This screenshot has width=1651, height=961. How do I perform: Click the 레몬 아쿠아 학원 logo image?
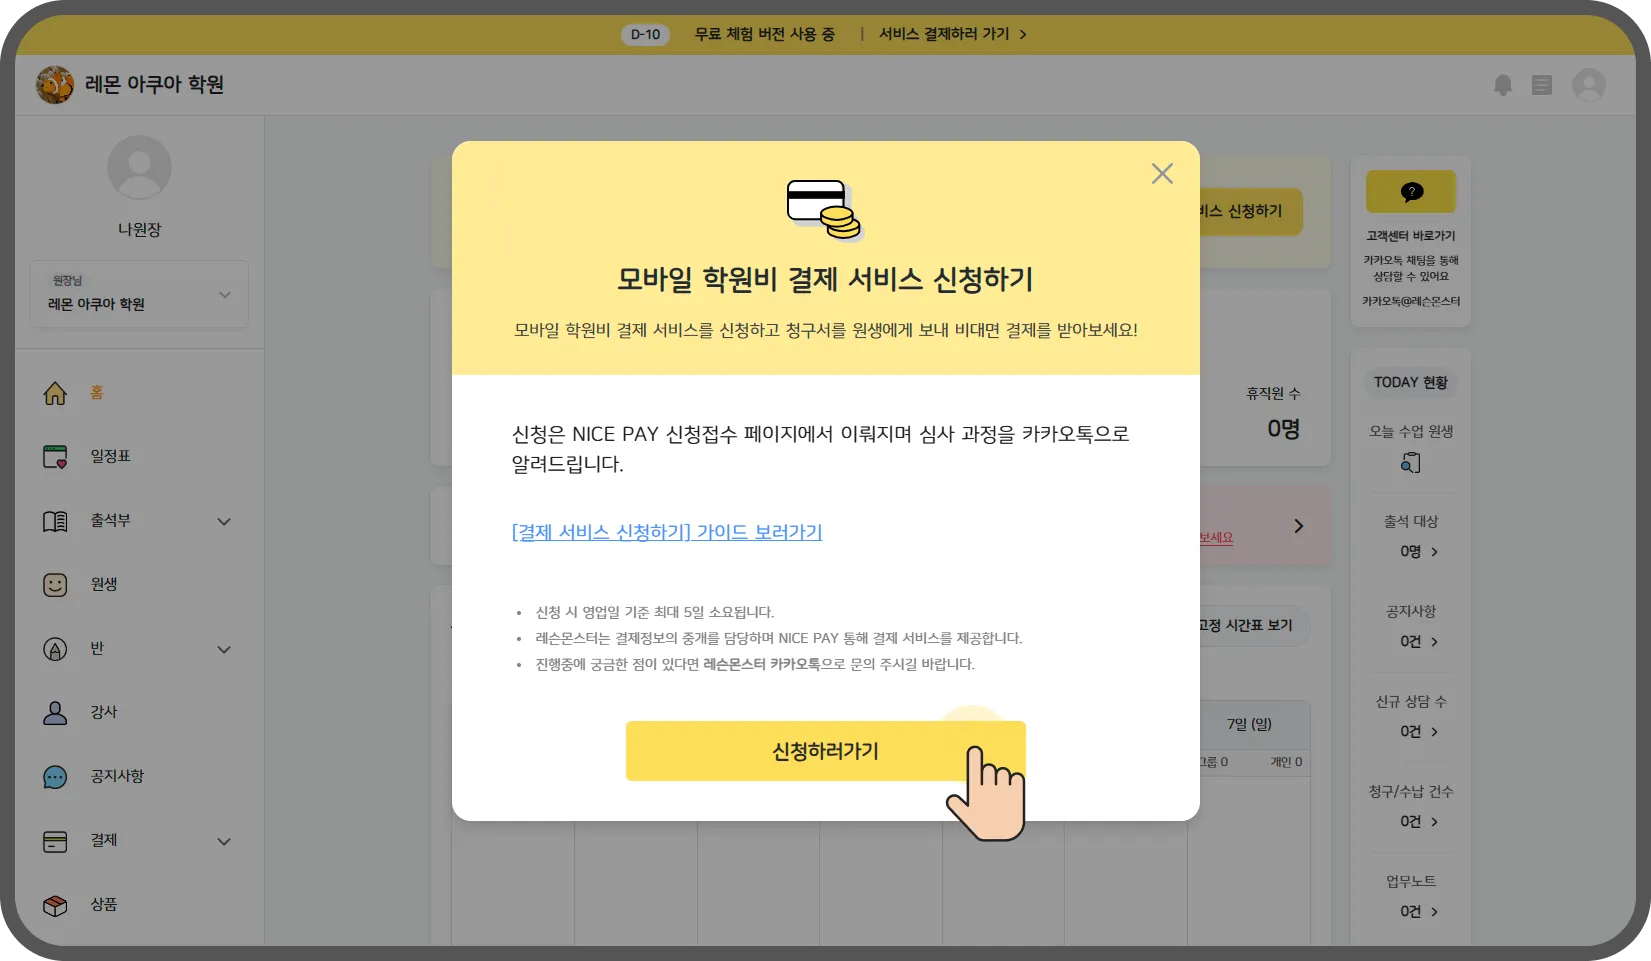click(55, 85)
